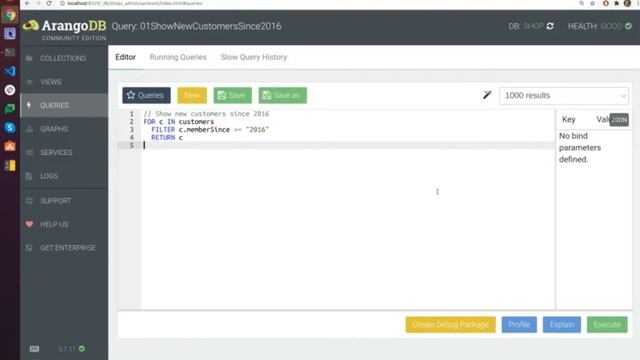Image resolution: width=640 pixels, height=360 pixels.
Task: Click the Save query button
Action: pyautogui.click(x=232, y=95)
